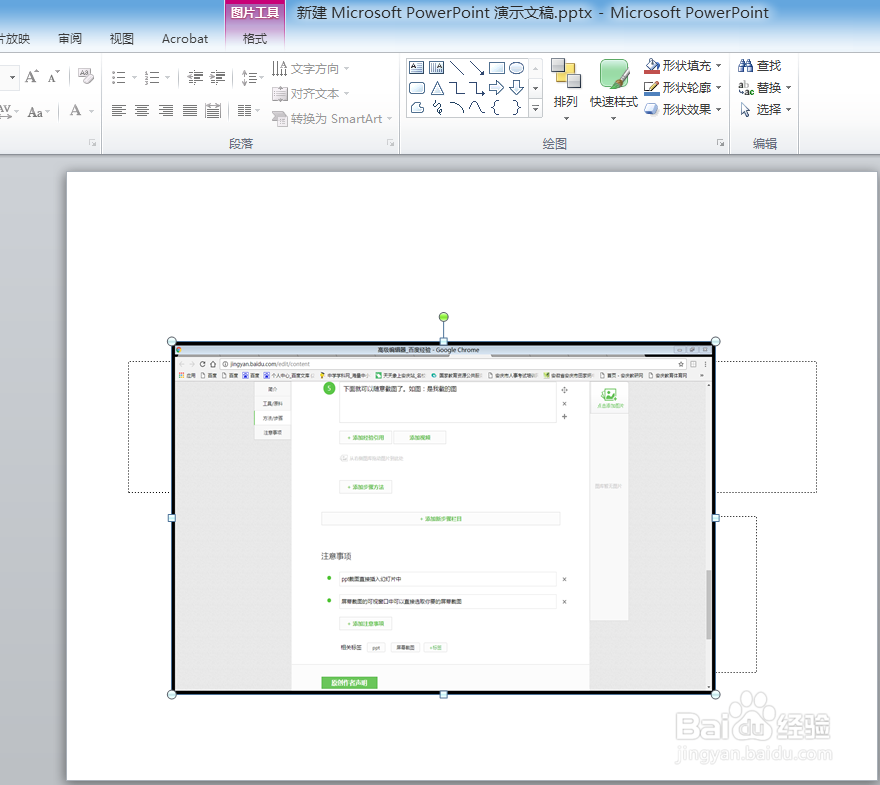Open the Paragraph dialog launcher
Viewport: 880px width, 785px height.
390,143
